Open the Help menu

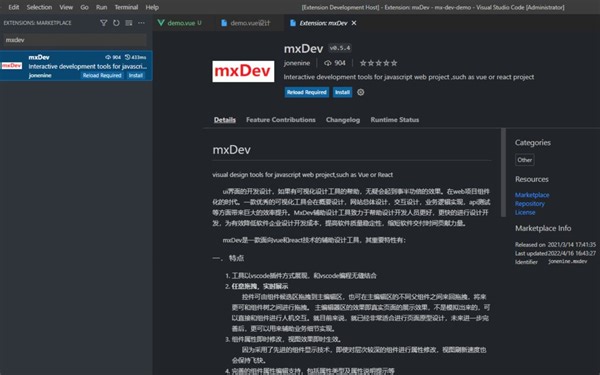click(x=152, y=7)
